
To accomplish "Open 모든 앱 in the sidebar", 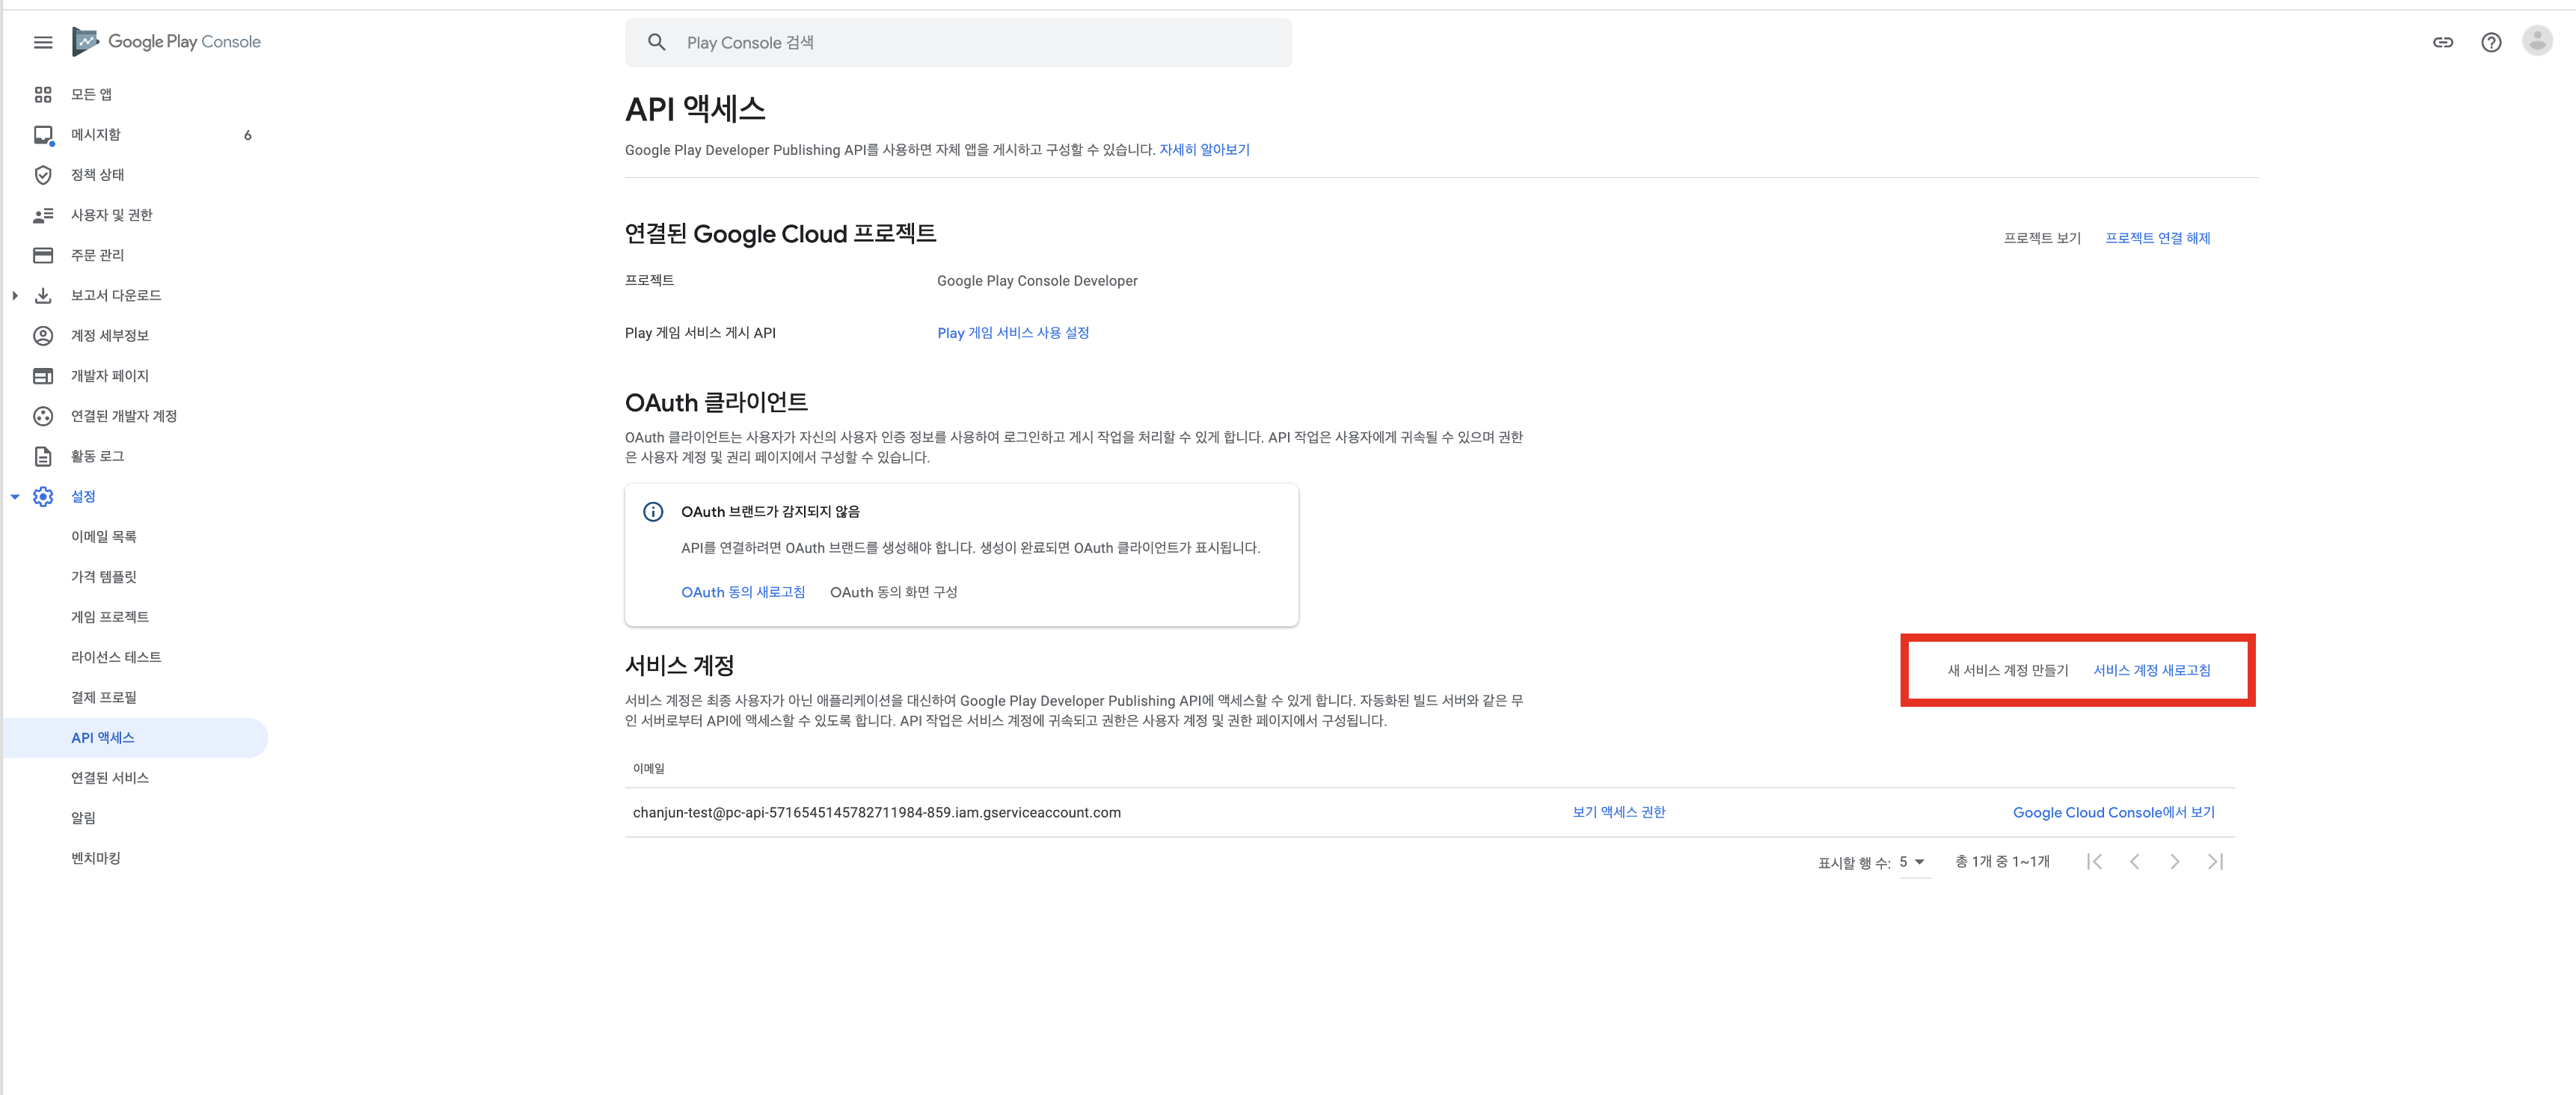I will pos(91,94).
